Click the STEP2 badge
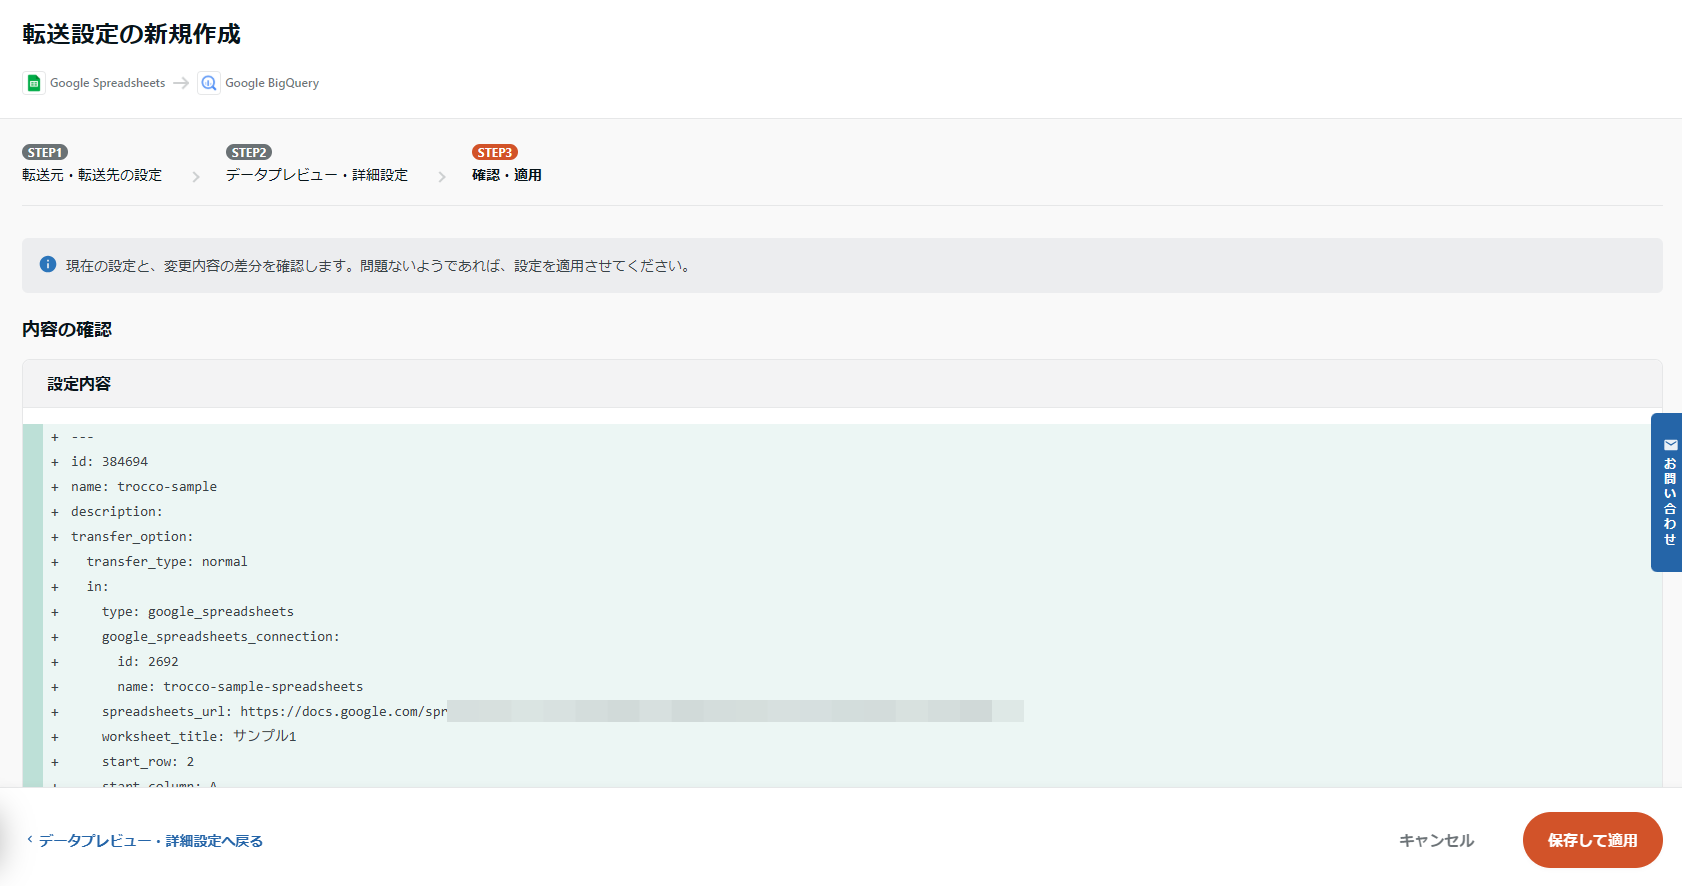1682x886 pixels. coord(249,152)
